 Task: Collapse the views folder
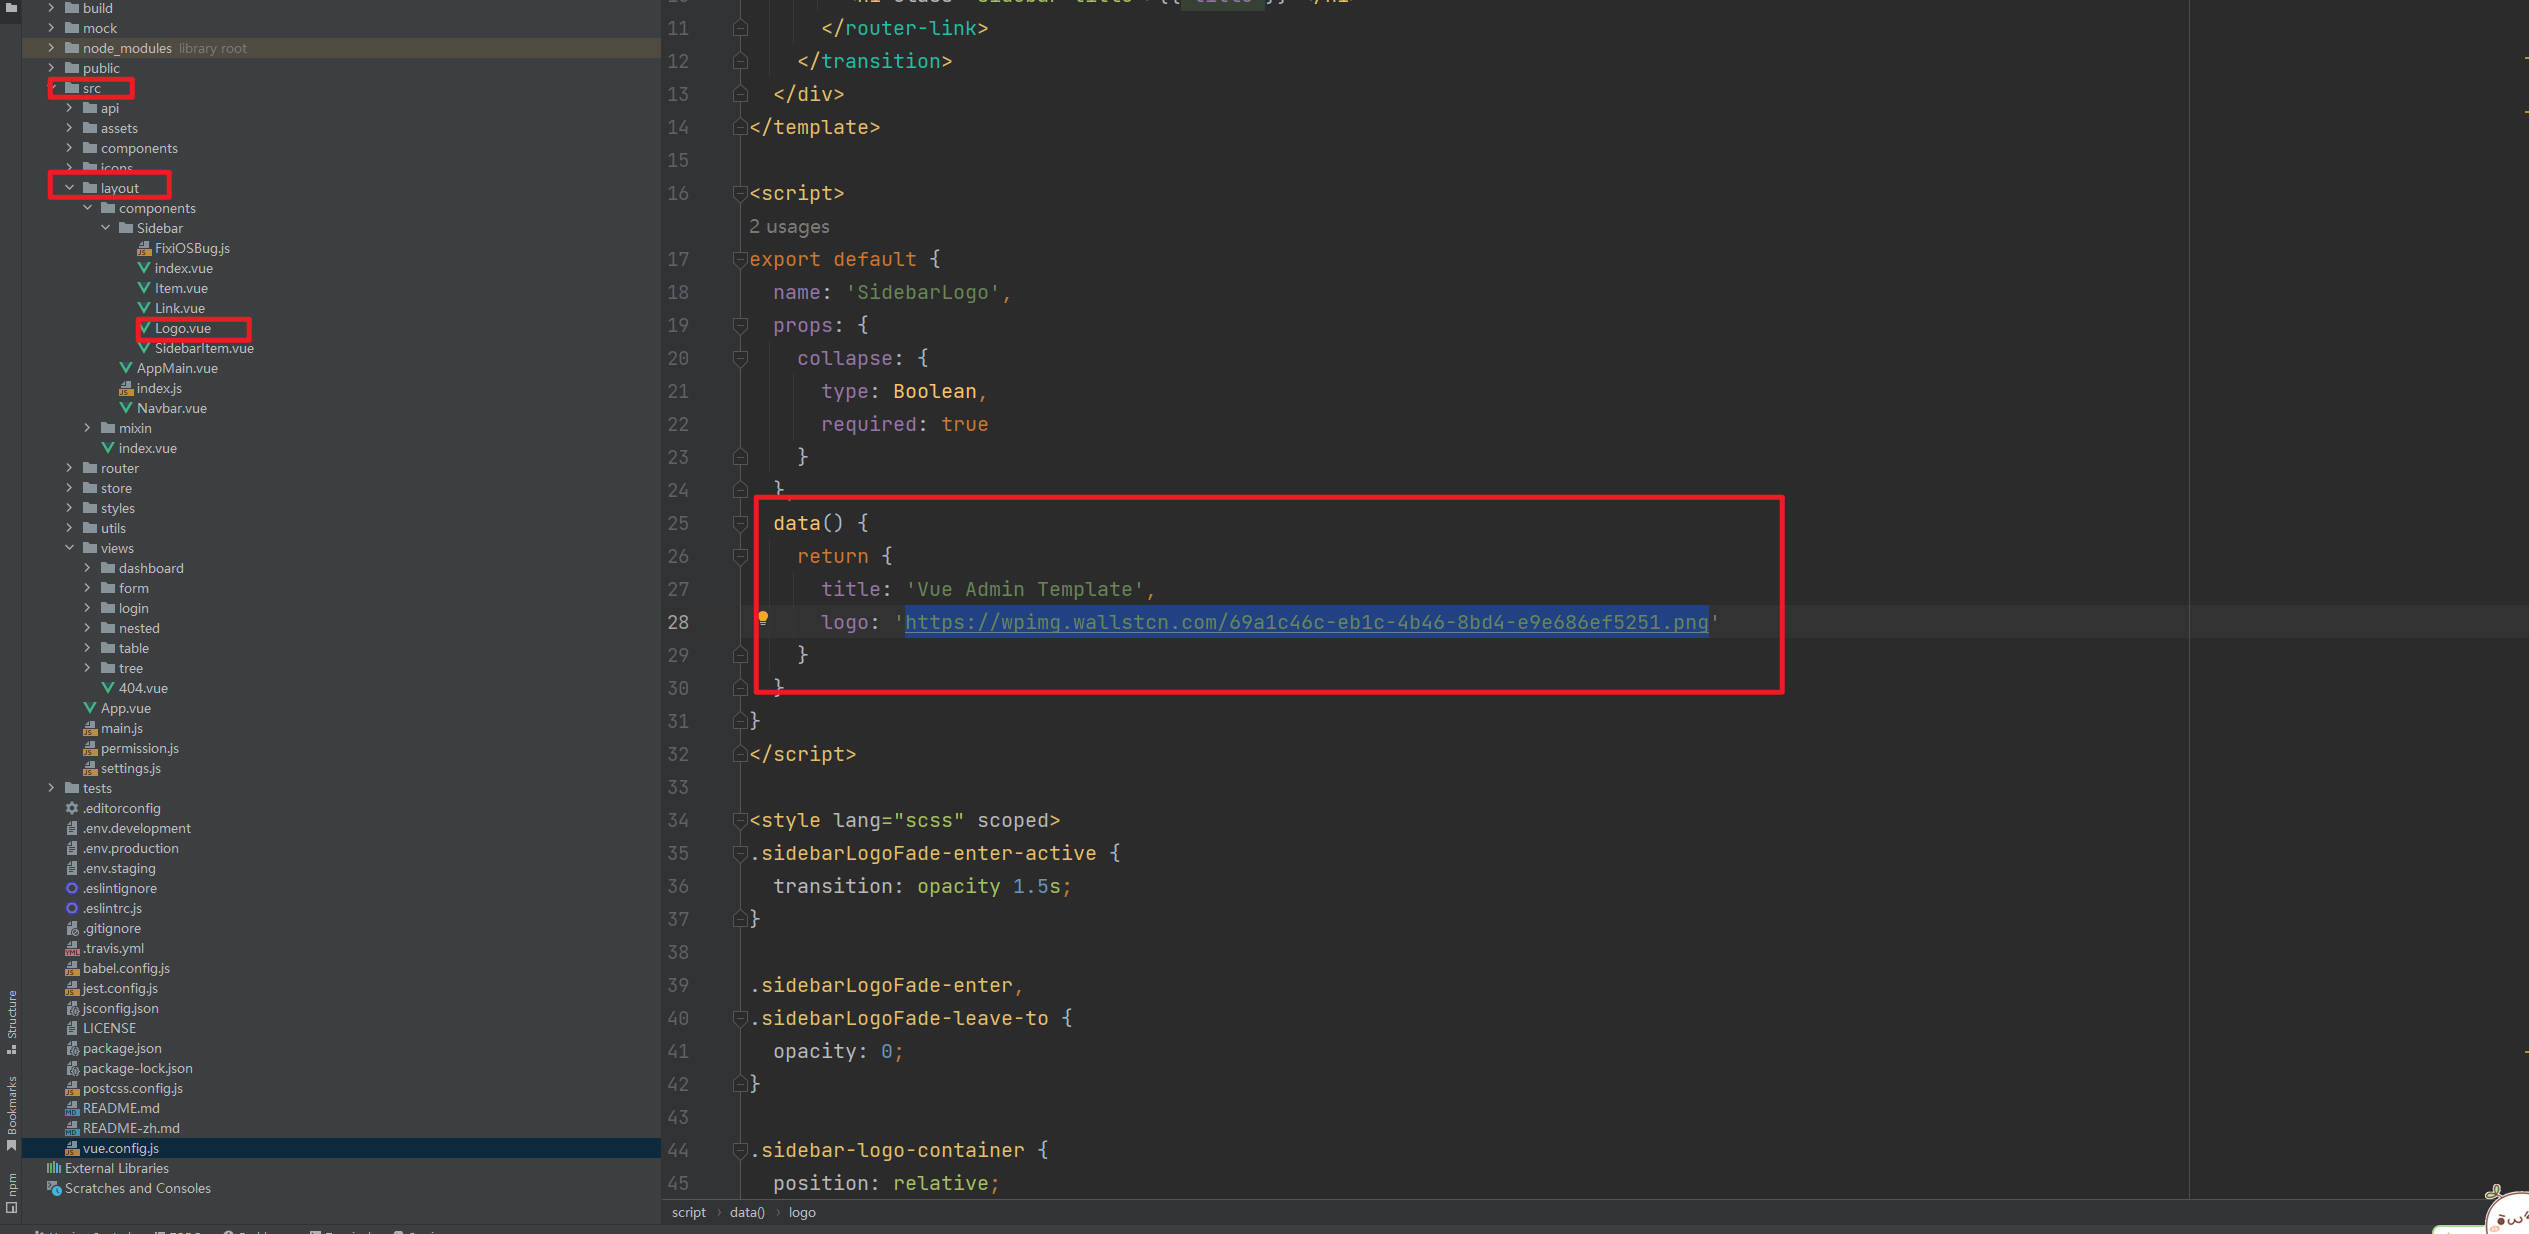coord(69,548)
